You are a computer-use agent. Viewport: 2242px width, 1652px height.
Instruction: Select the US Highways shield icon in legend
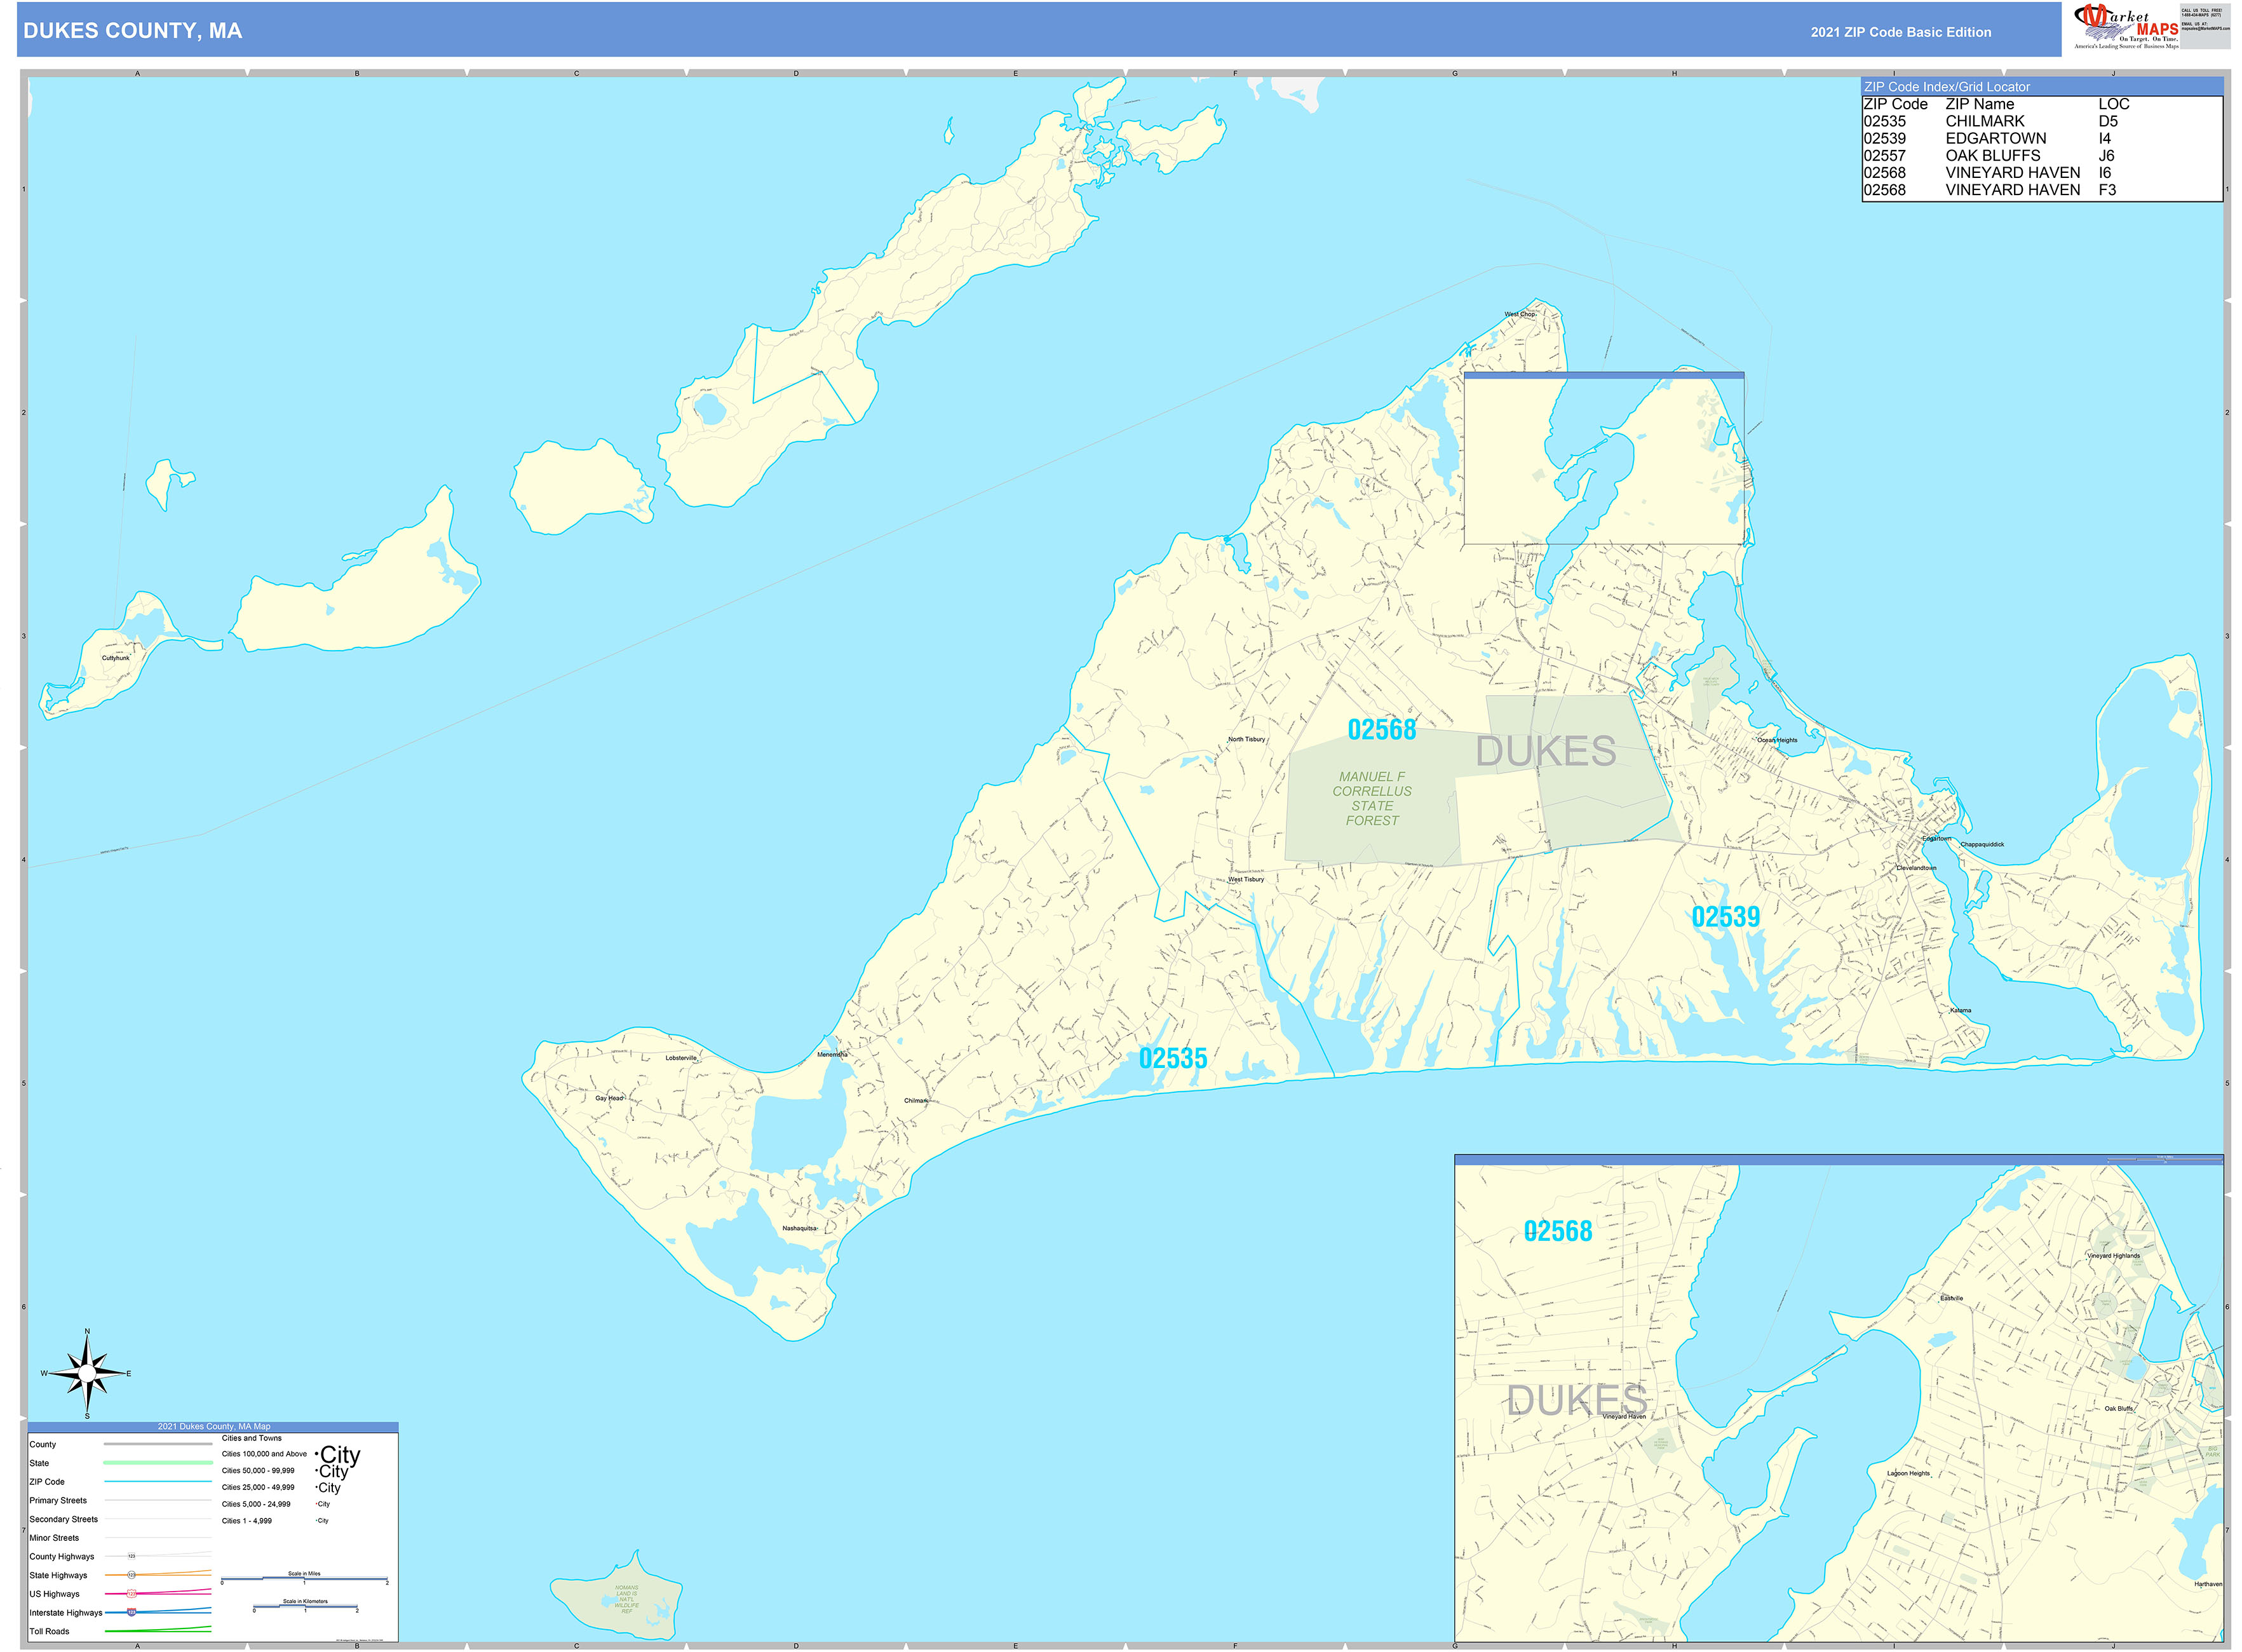pos(131,1593)
